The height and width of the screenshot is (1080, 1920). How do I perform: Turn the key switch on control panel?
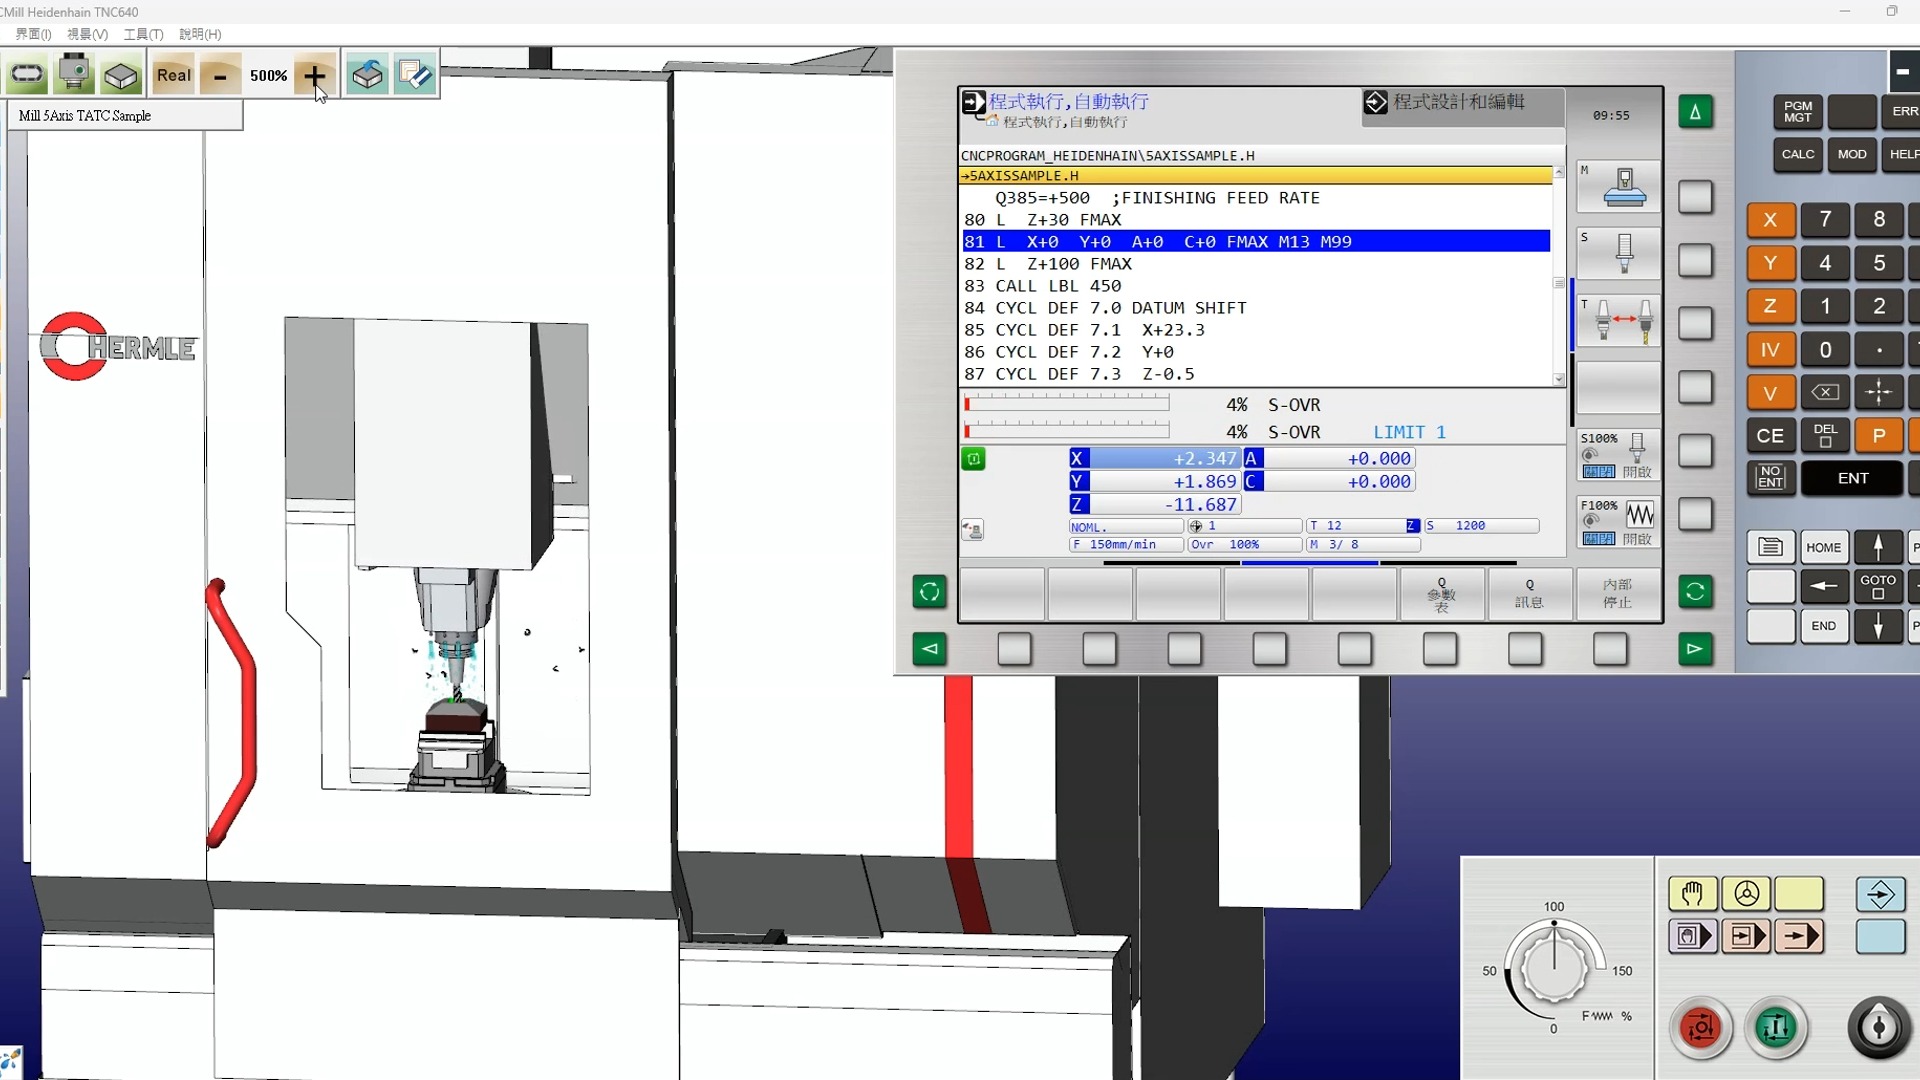click(1878, 1027)
